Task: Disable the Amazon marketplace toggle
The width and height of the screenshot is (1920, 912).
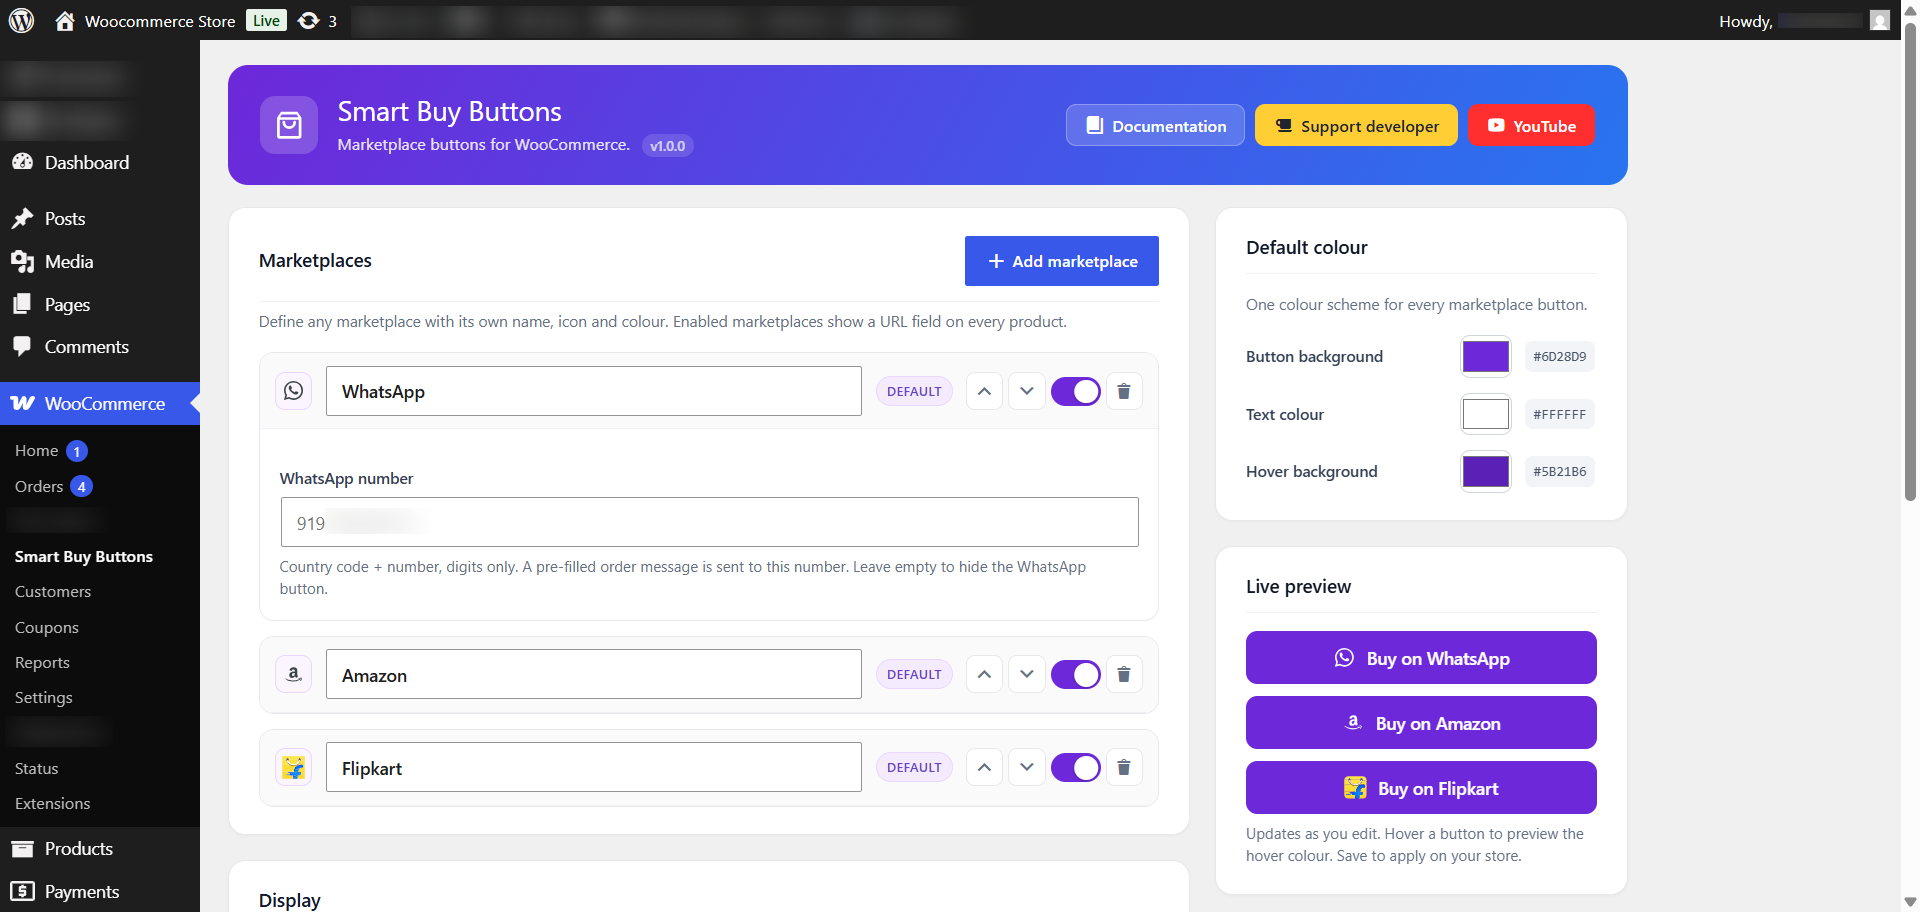Action: pos(1075,674)
